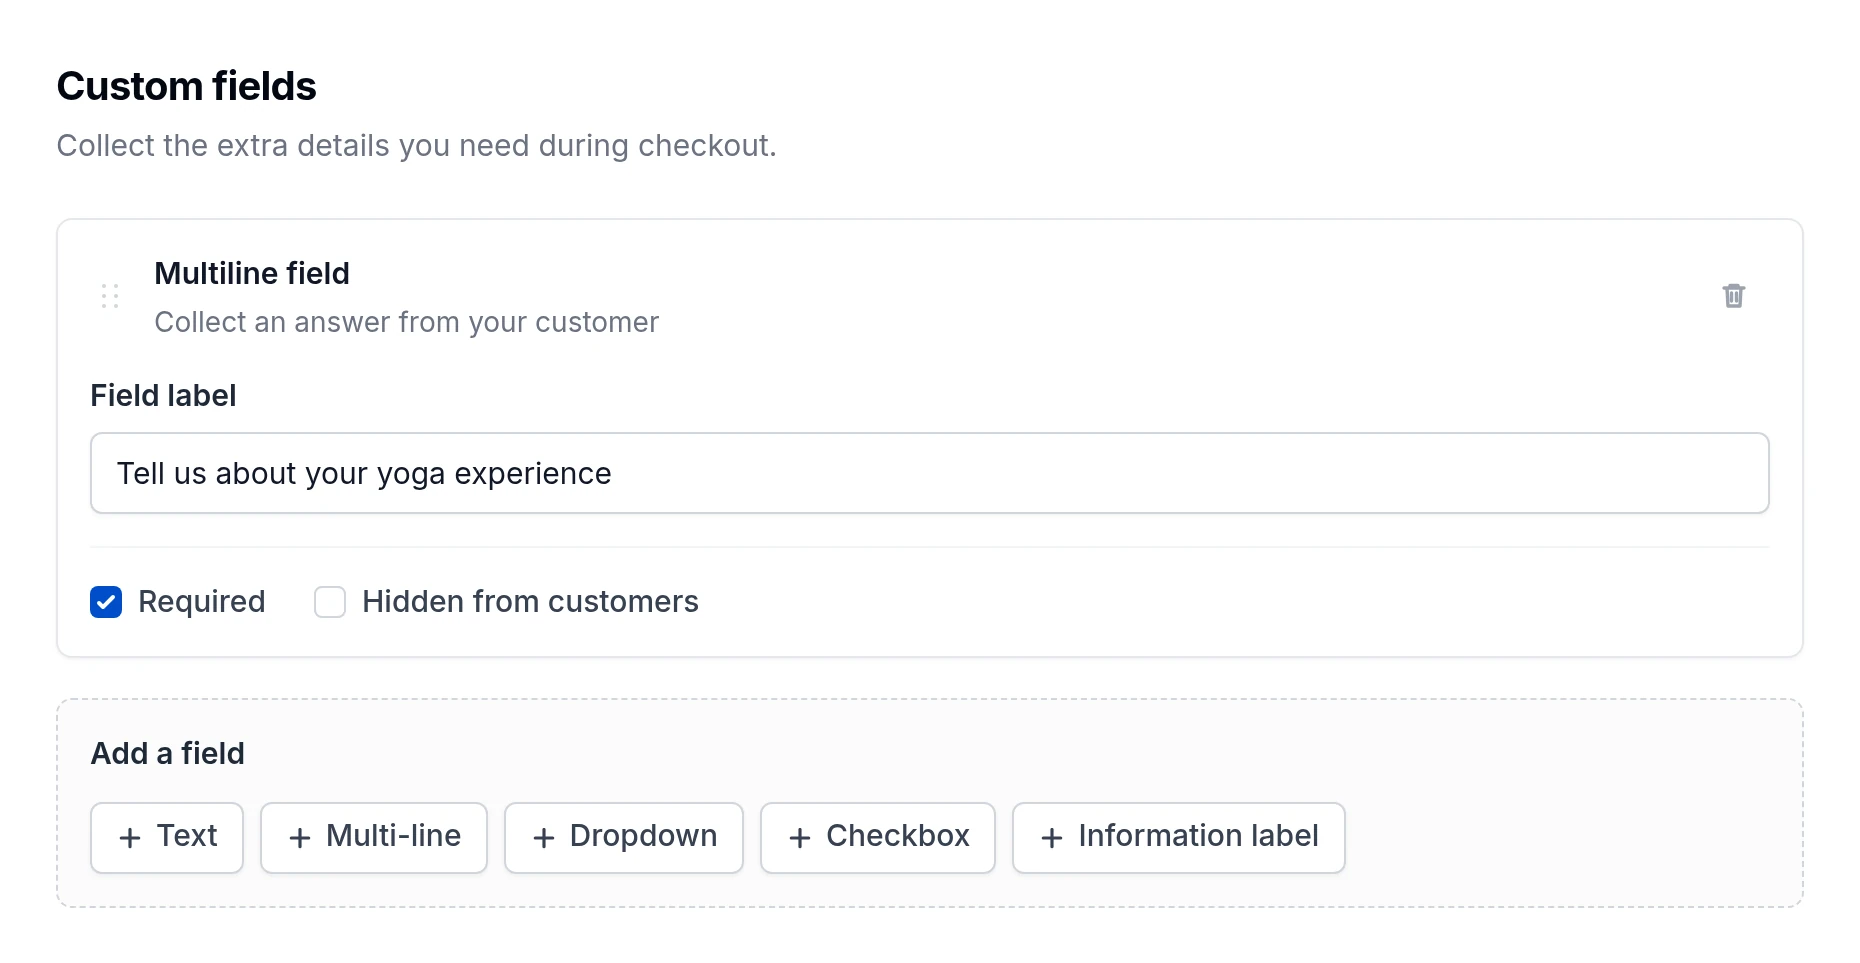
Task: Click 'Collect the extra details you need' description
Action: click(417, 146)
